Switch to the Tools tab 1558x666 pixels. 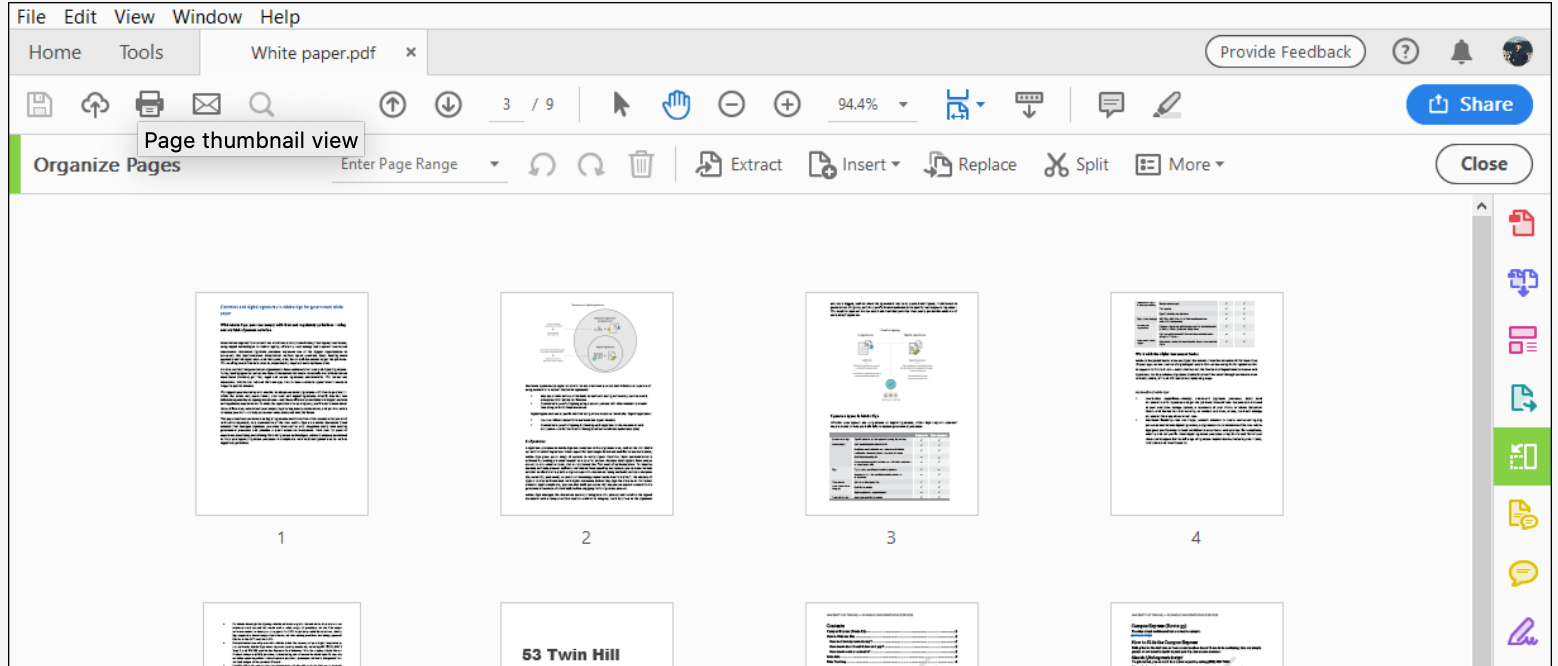point(140,52)
